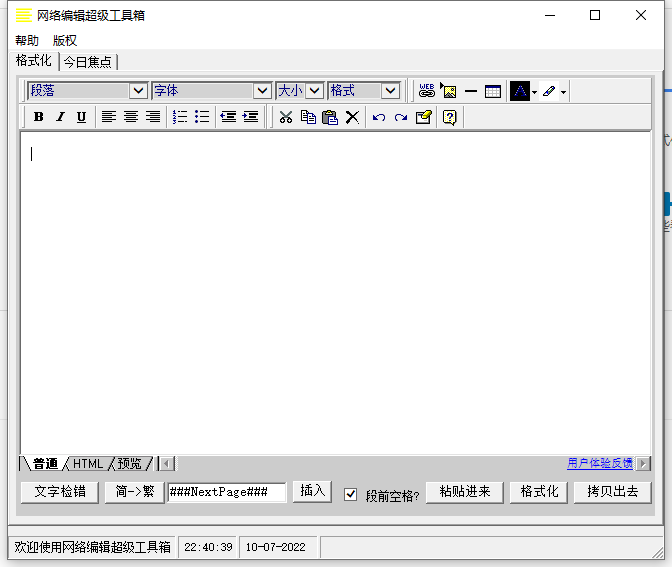
Task: Open the 版权 menu
Action: [x=65, y=41]
